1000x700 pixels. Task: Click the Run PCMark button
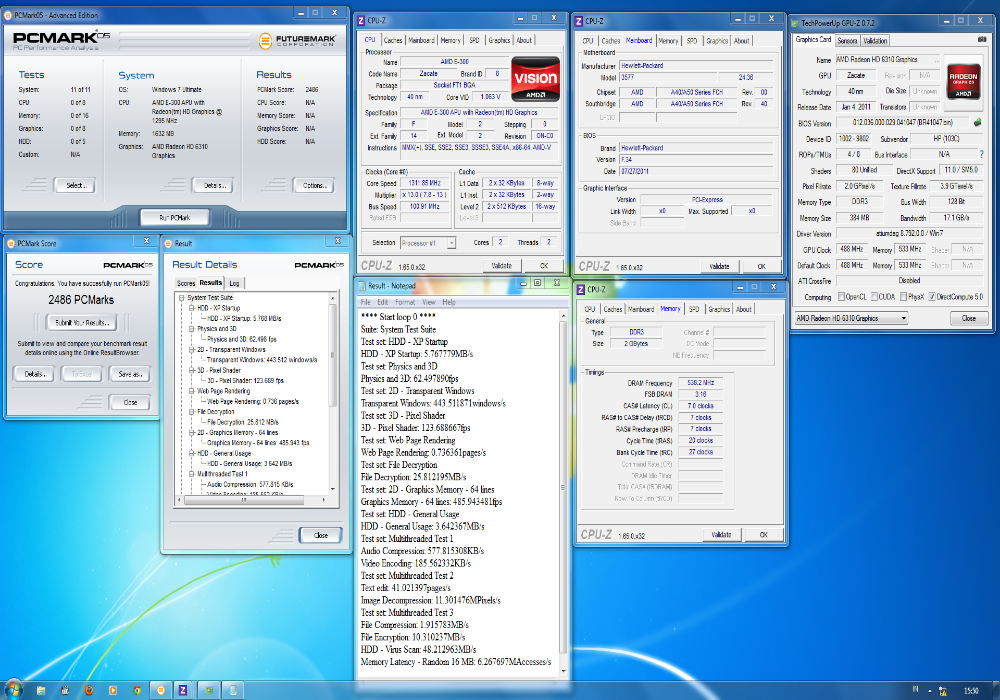coord(175,217)
